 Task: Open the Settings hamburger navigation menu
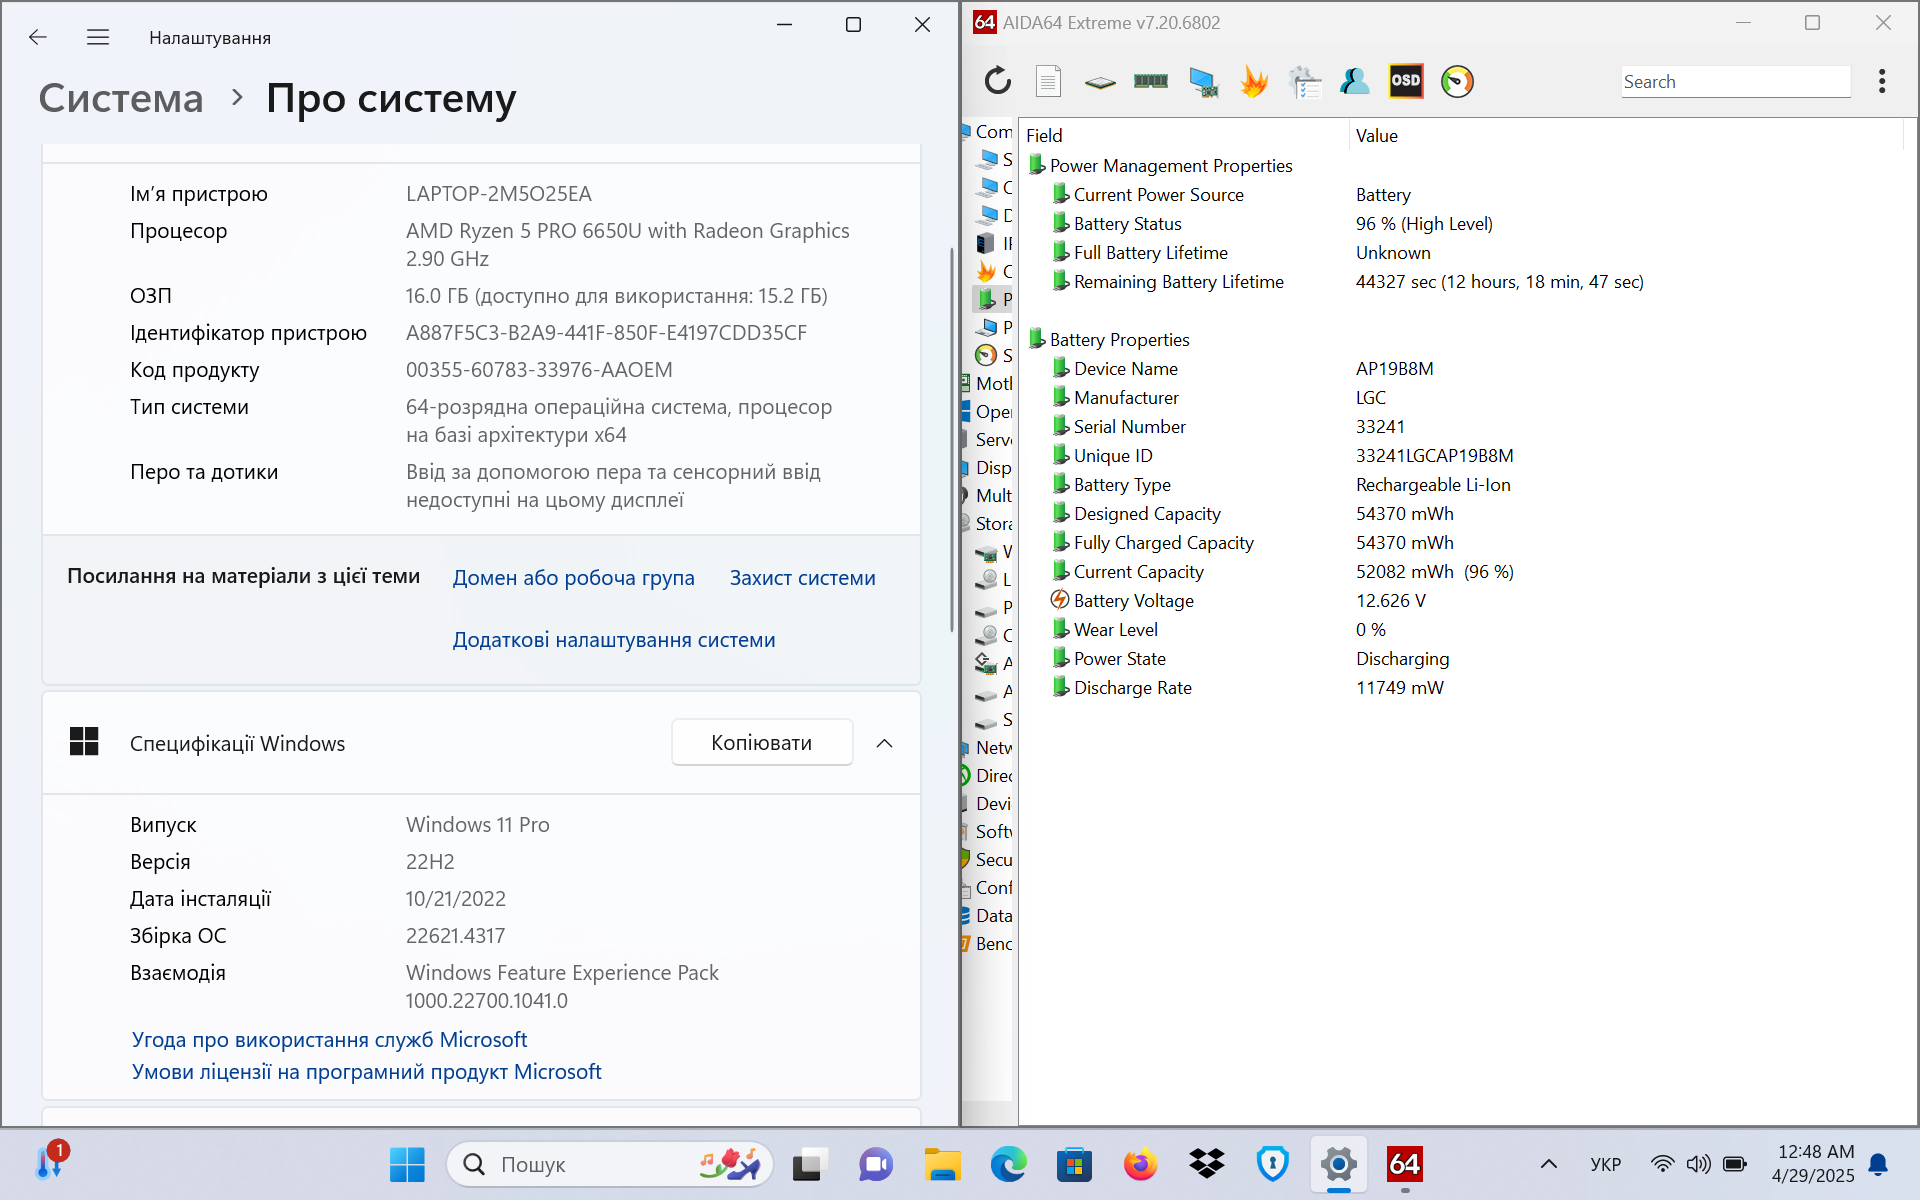[x=98, y=37]
